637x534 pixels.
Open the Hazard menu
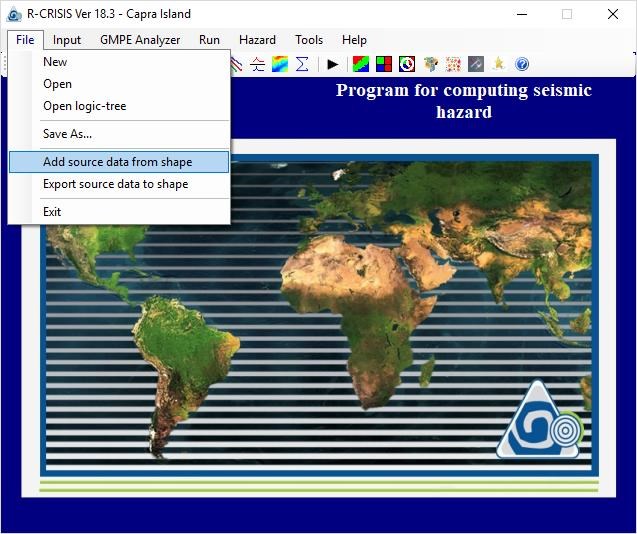[x=257, y=40]
